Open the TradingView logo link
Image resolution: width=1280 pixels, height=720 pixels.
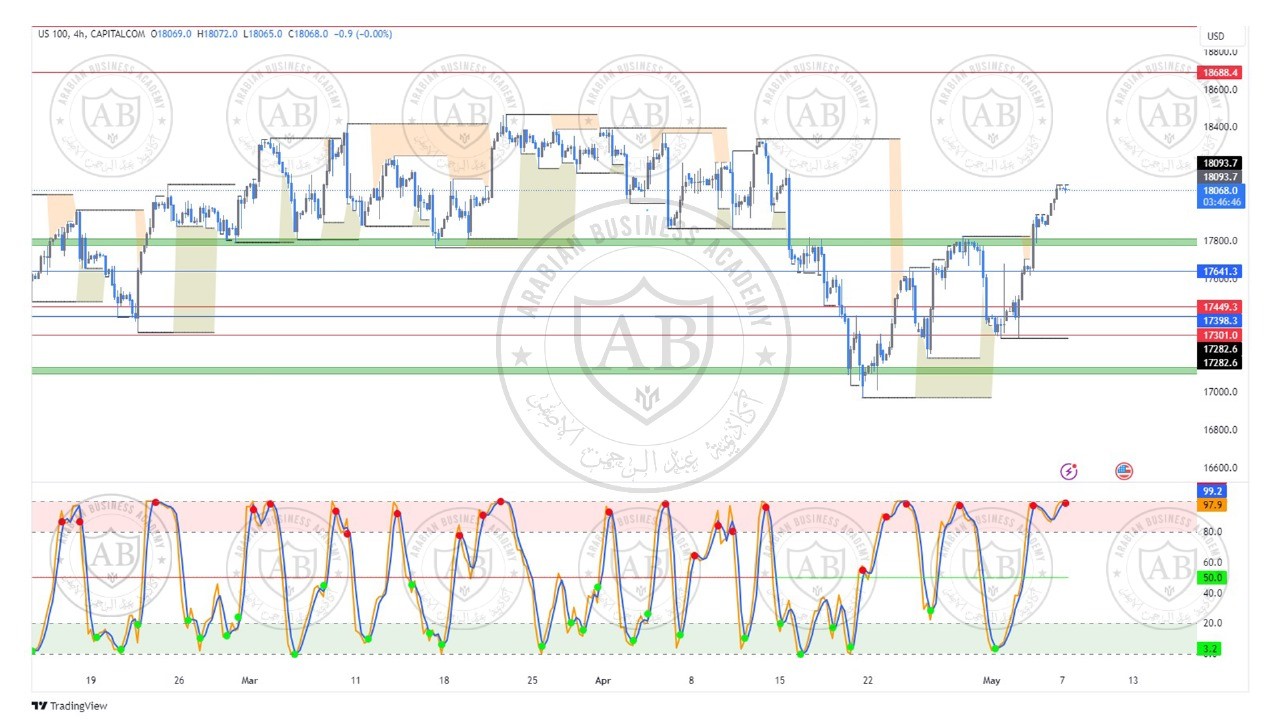coord(69,706)
